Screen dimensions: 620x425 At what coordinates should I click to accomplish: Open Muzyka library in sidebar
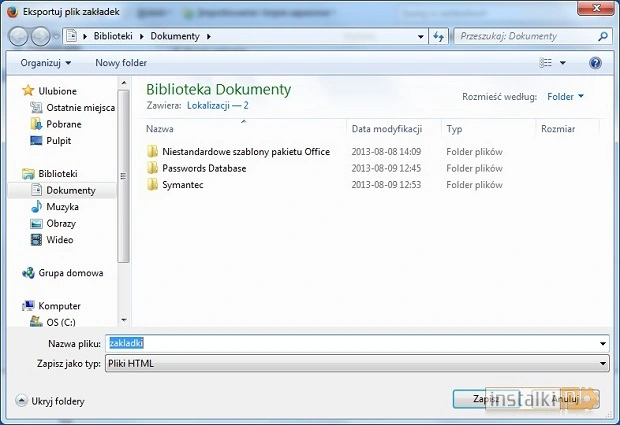(x=62, y=207)
